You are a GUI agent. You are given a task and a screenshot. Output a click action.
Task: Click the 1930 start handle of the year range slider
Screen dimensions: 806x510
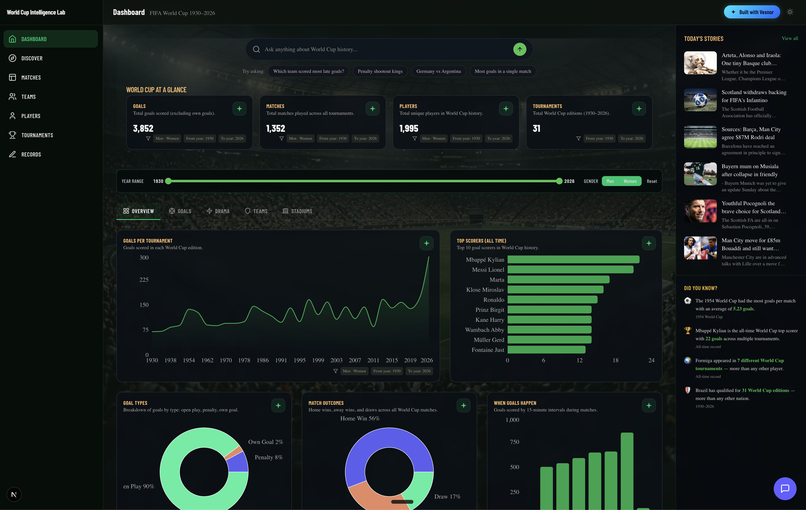pyautogui.click(x=168, y=181)
